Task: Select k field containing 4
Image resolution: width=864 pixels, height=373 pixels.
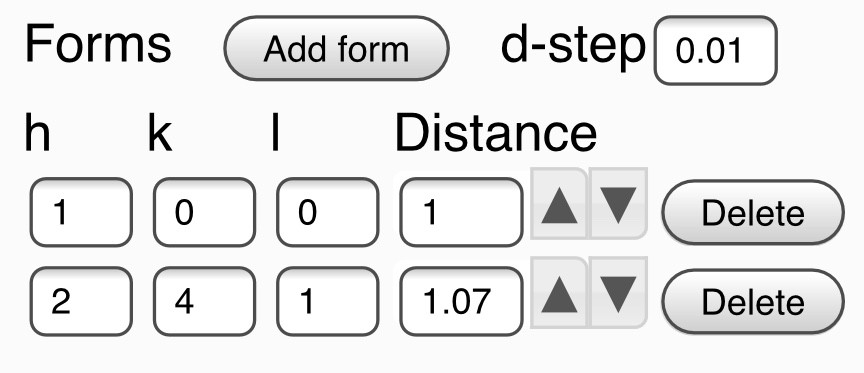Action: click(204, 301)
